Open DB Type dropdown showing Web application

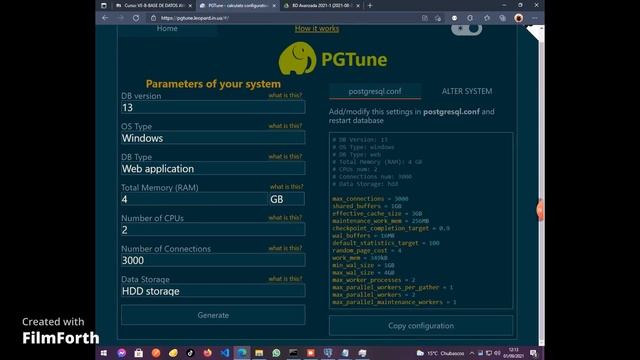213,169
